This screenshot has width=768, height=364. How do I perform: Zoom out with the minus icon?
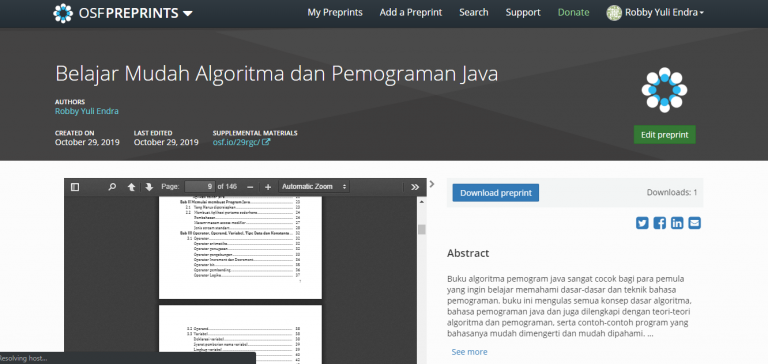(250, 187)
